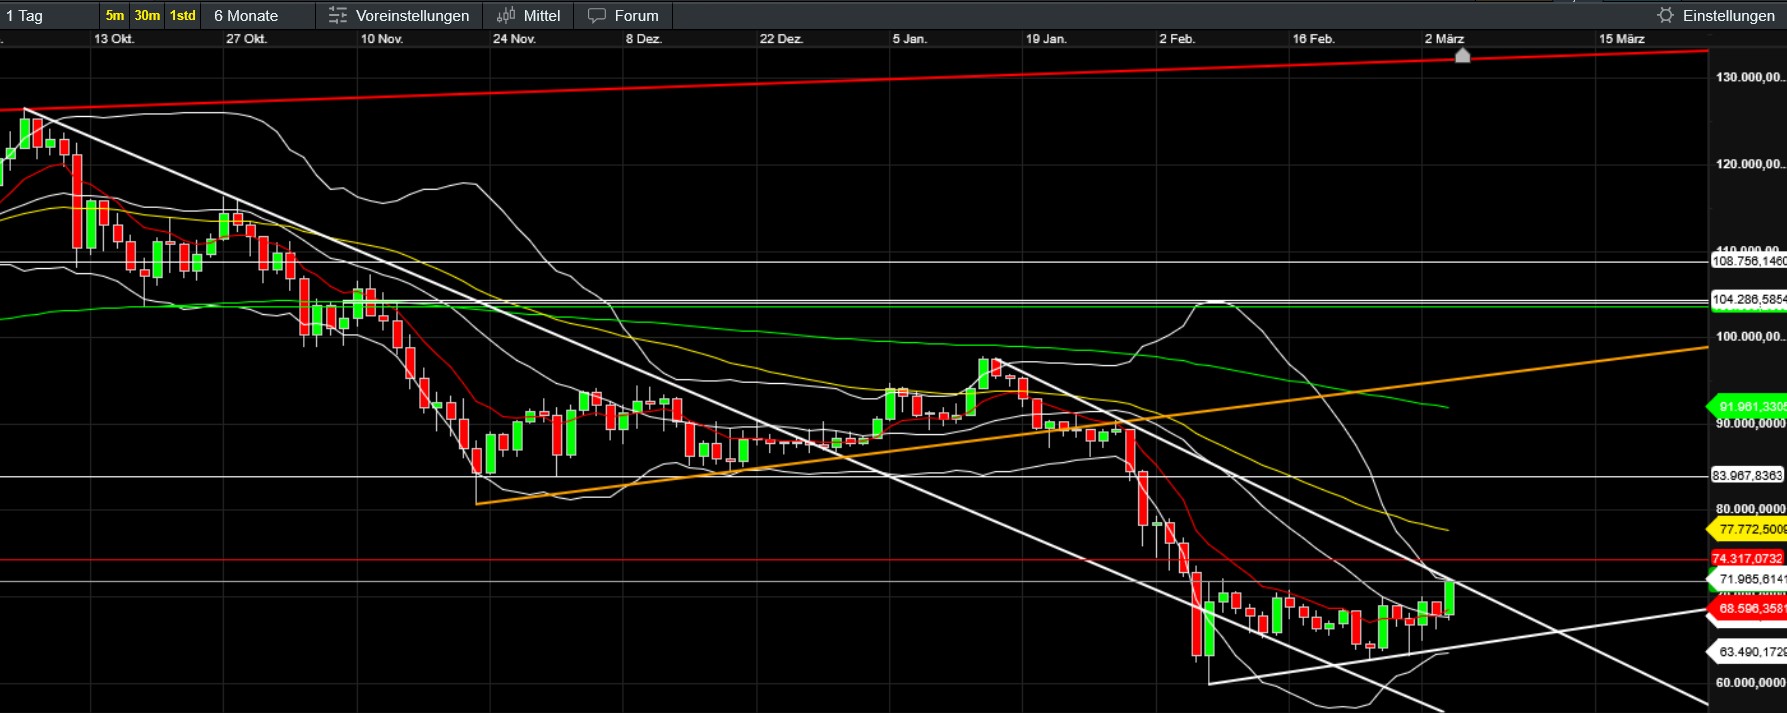Switch to the 5m interval

click(115, 16)
